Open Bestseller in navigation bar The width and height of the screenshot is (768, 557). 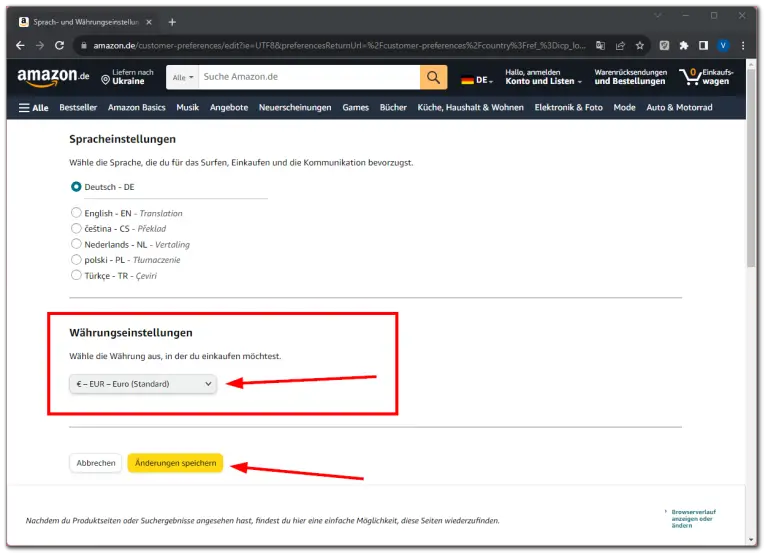[x=78, y=108]
